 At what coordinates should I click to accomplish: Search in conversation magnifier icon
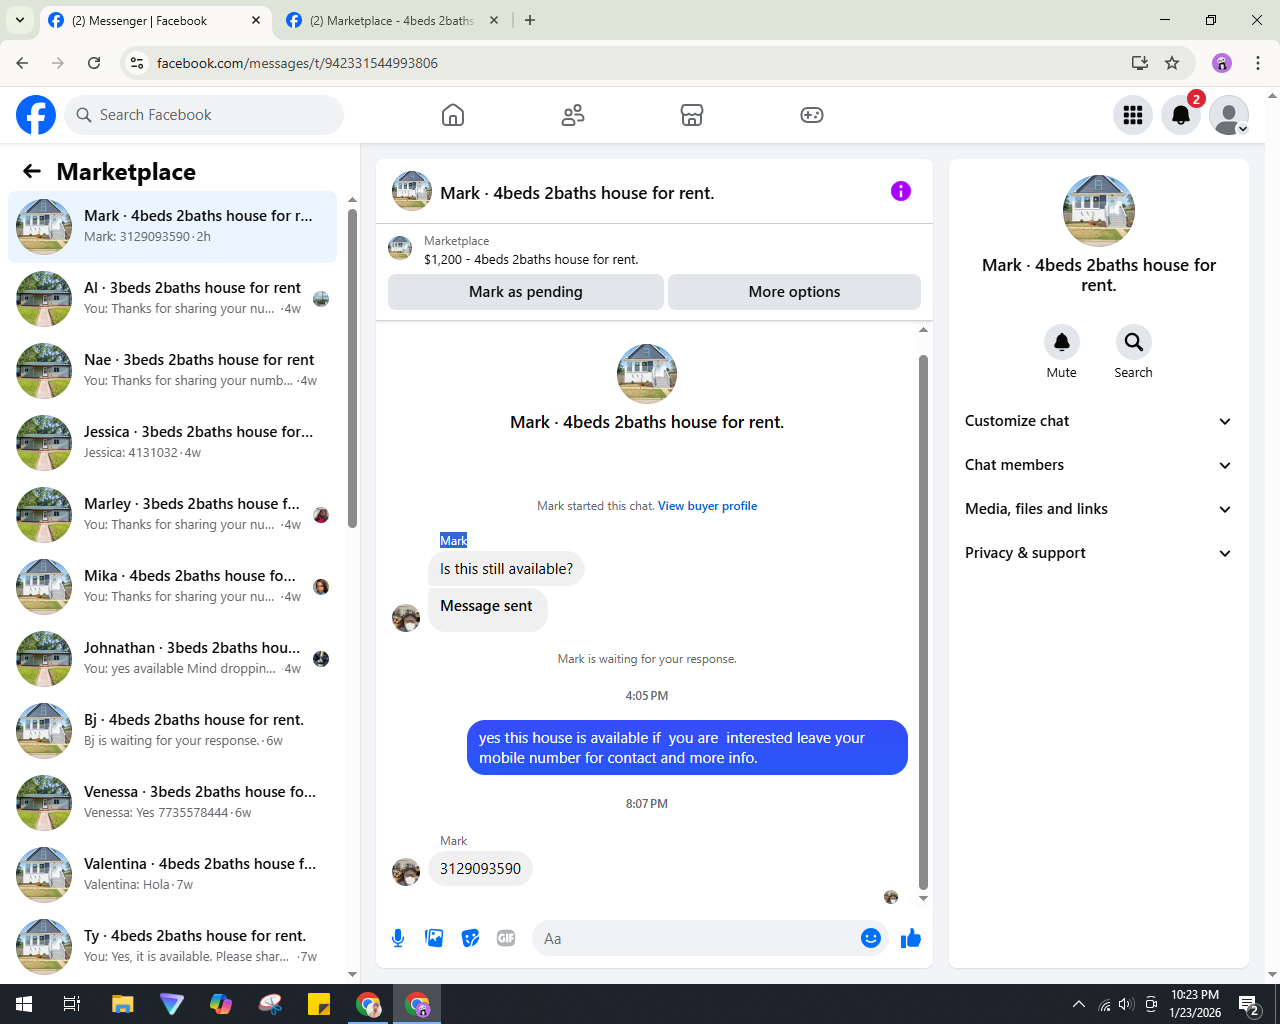click(x=1134, y=342)
